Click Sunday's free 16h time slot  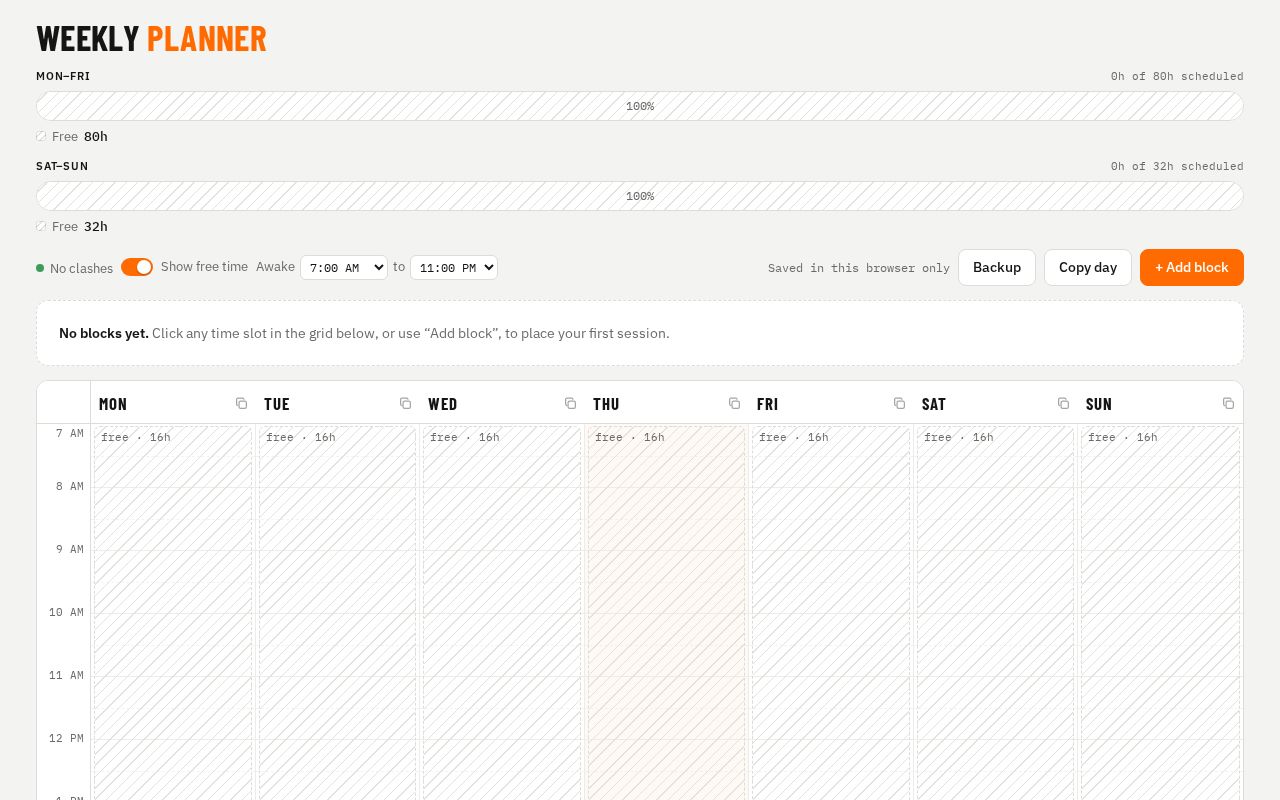click(1160, 613)
